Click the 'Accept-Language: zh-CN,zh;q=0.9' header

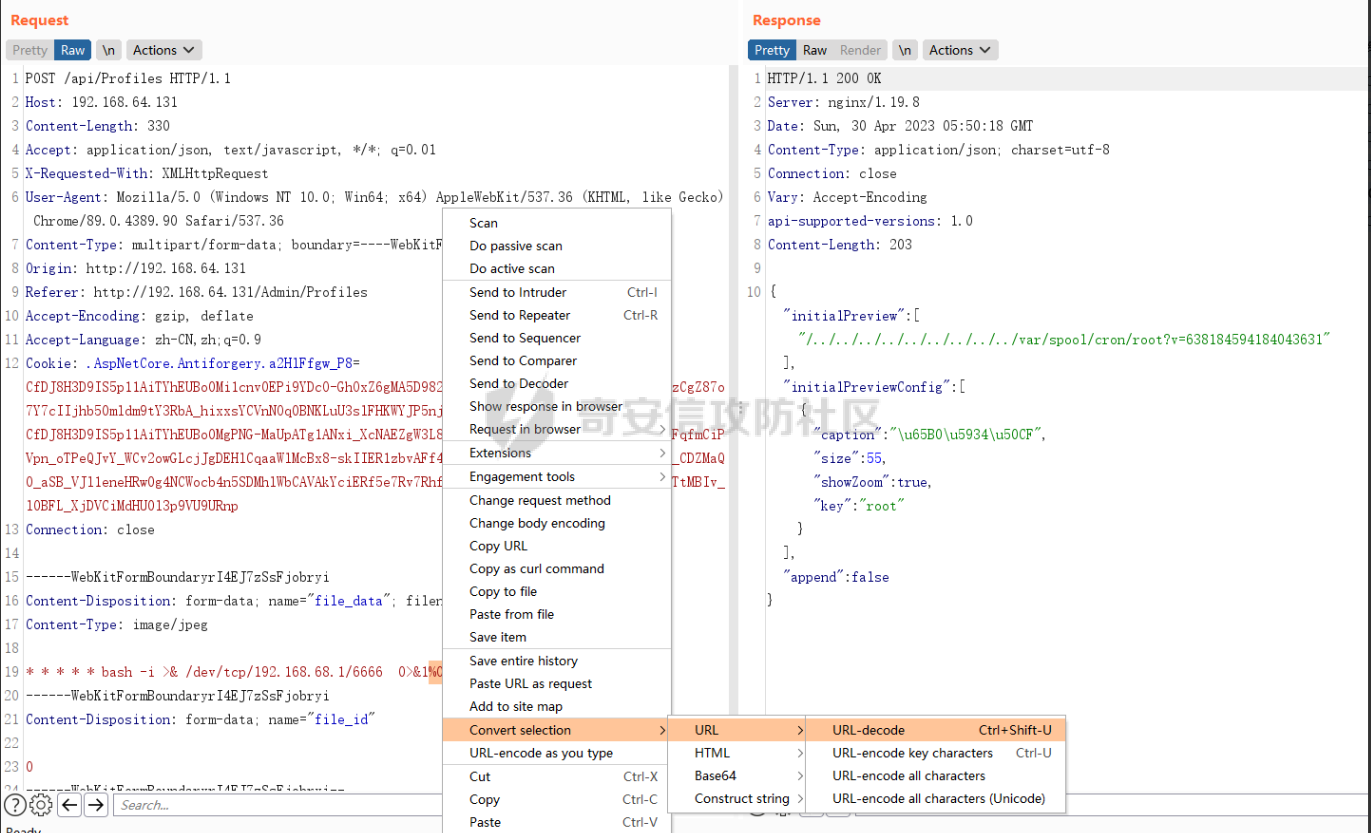(143, 340)
